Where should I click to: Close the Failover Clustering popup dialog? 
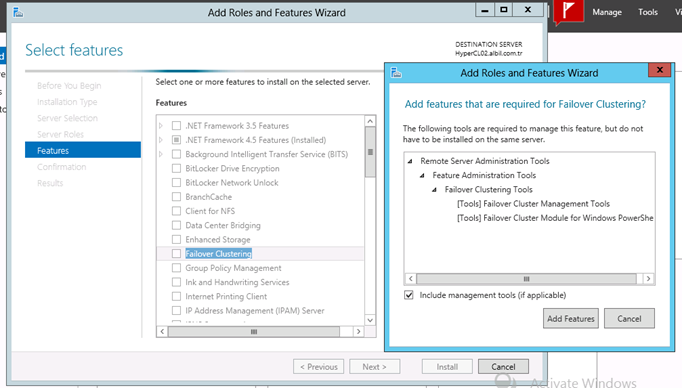coord(659,70)
